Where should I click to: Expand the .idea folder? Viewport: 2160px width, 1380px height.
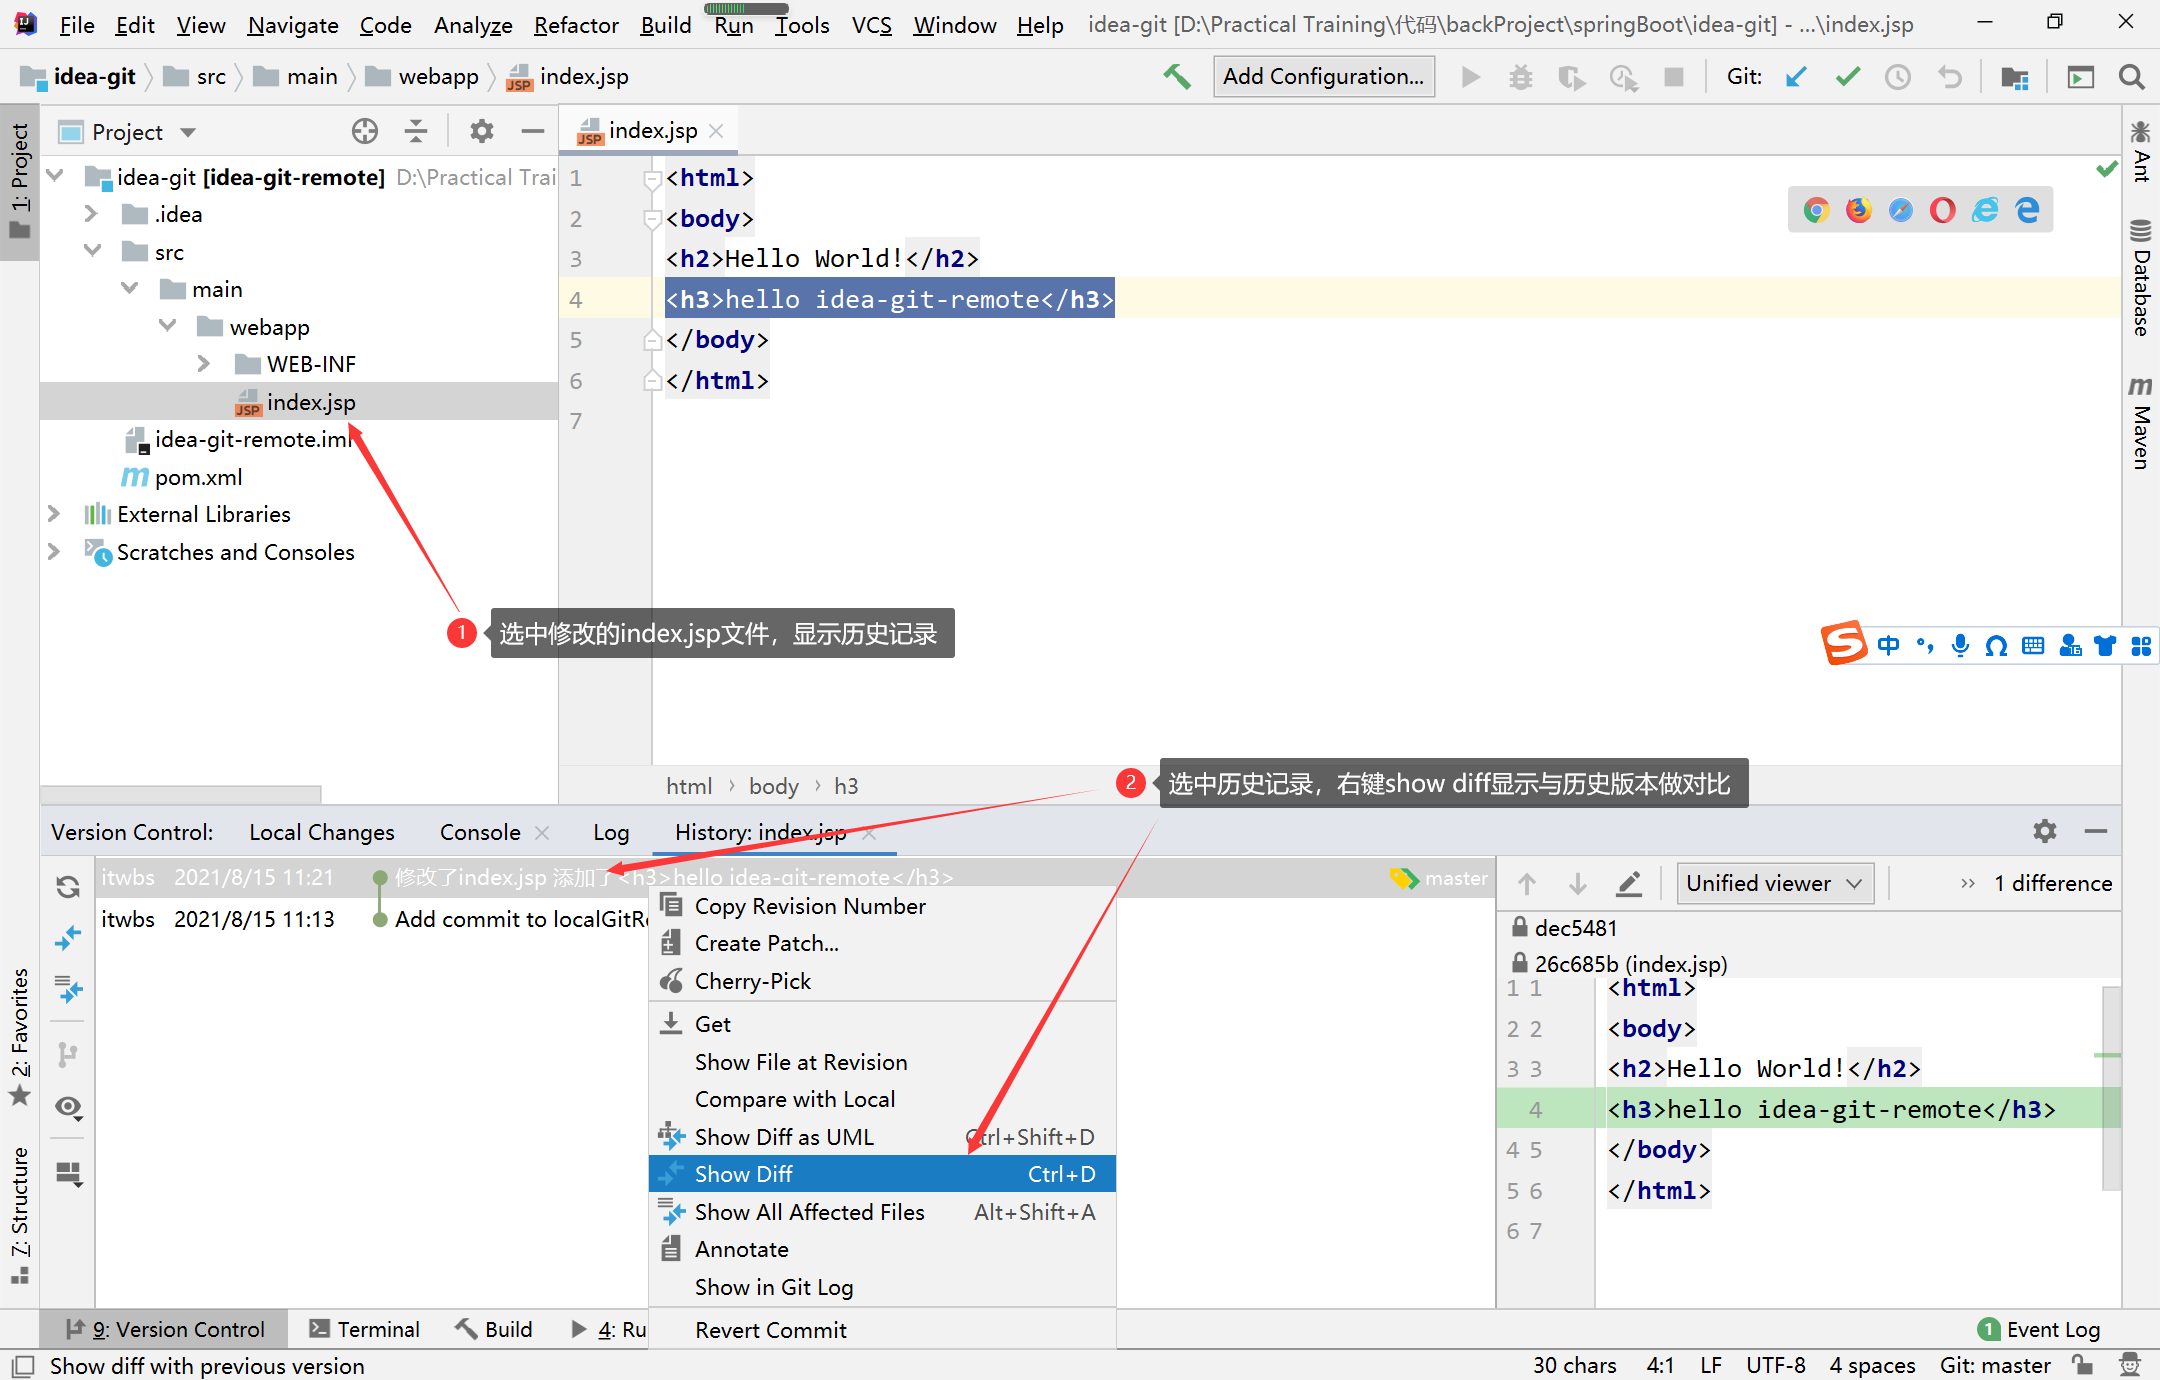pos(91,214)
